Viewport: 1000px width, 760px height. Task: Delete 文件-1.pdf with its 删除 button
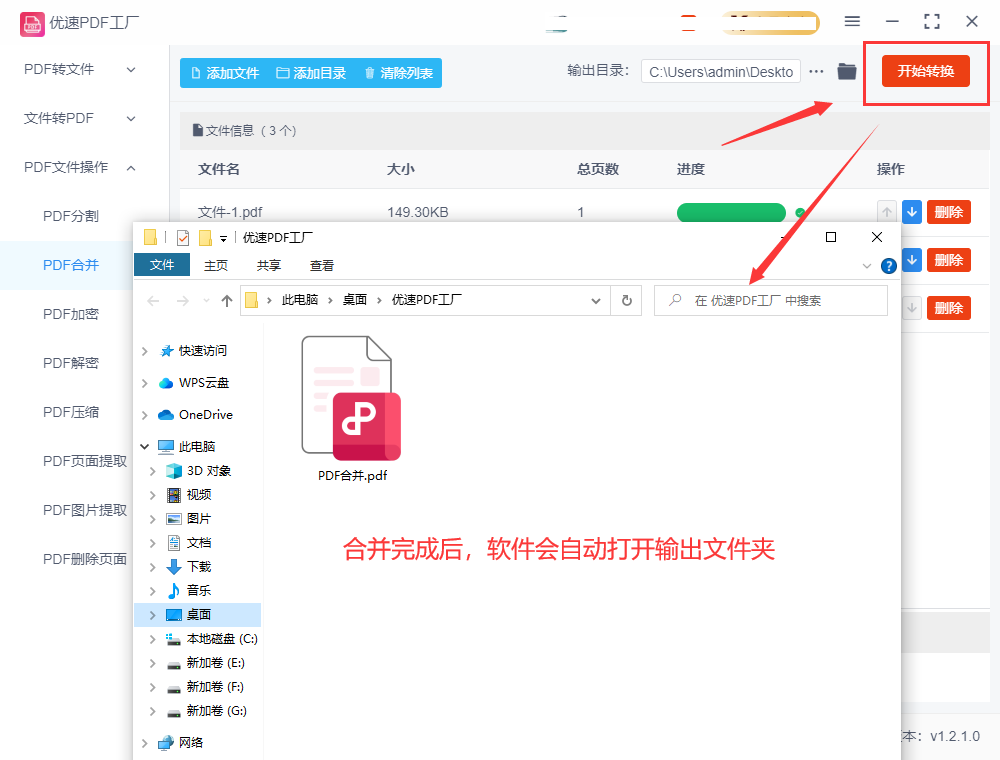[948, 212]
